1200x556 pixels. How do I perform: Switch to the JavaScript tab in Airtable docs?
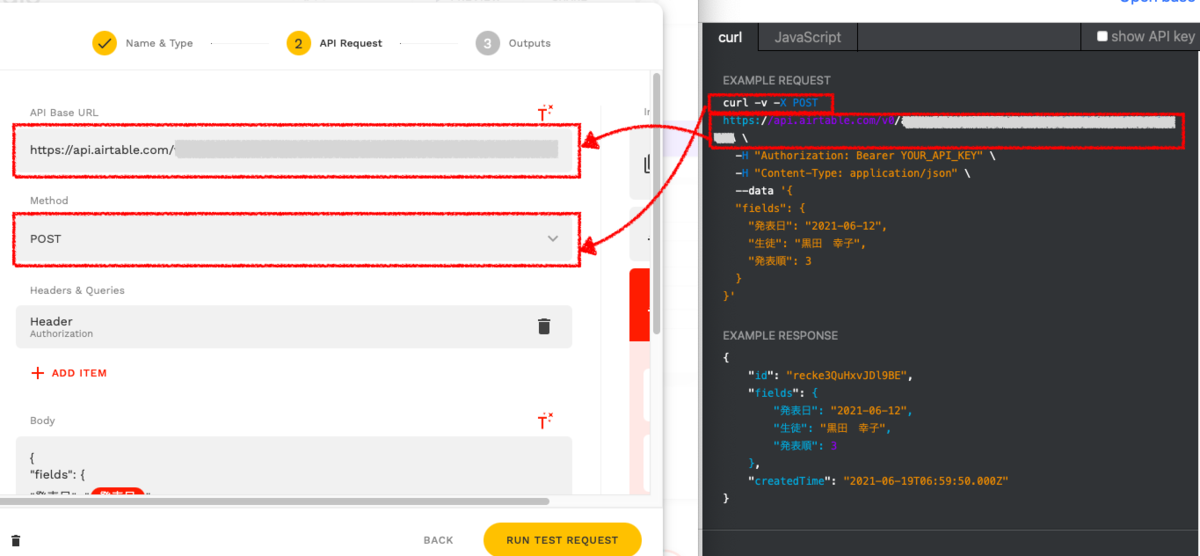[x=807, y=37]
